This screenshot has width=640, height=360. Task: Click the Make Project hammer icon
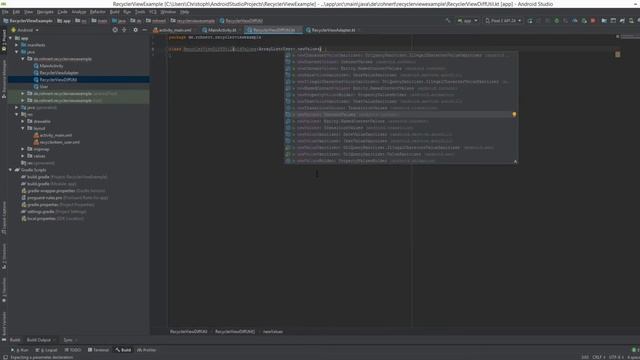coord(448,20)
